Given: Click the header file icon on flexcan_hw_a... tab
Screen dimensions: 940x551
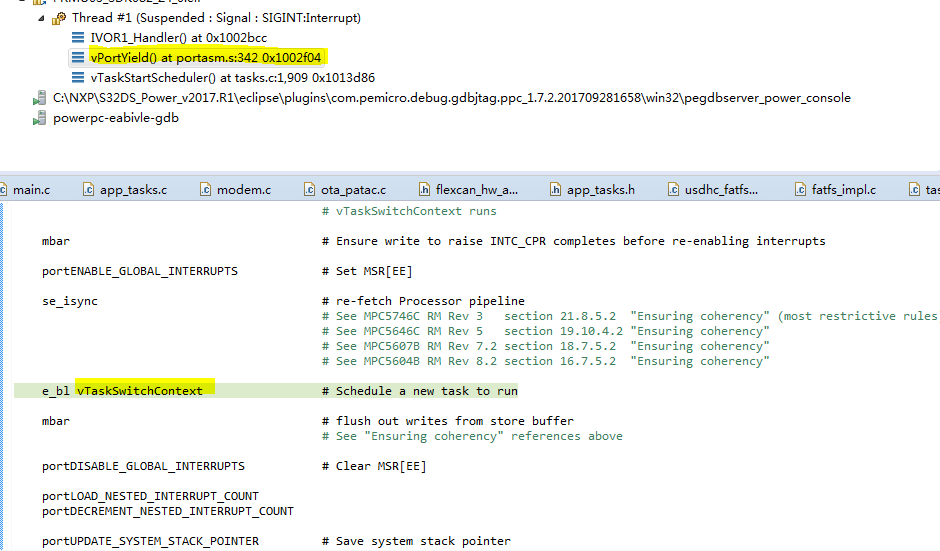Looking at the screenshot, I should 424,190.
